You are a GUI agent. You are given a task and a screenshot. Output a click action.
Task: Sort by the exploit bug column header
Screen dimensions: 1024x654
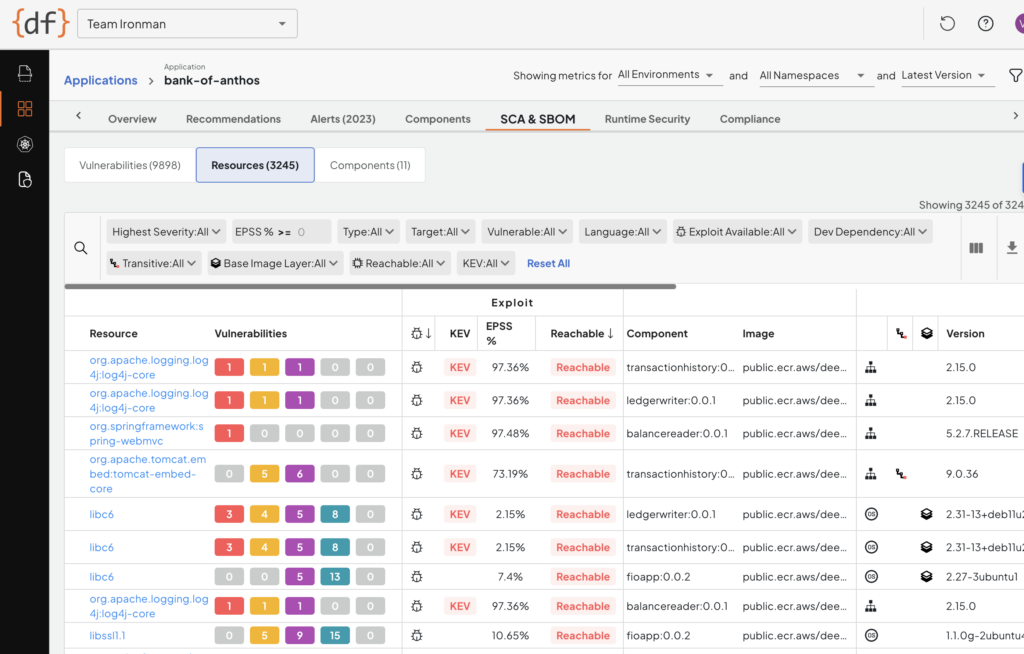(x=421, y=333)
